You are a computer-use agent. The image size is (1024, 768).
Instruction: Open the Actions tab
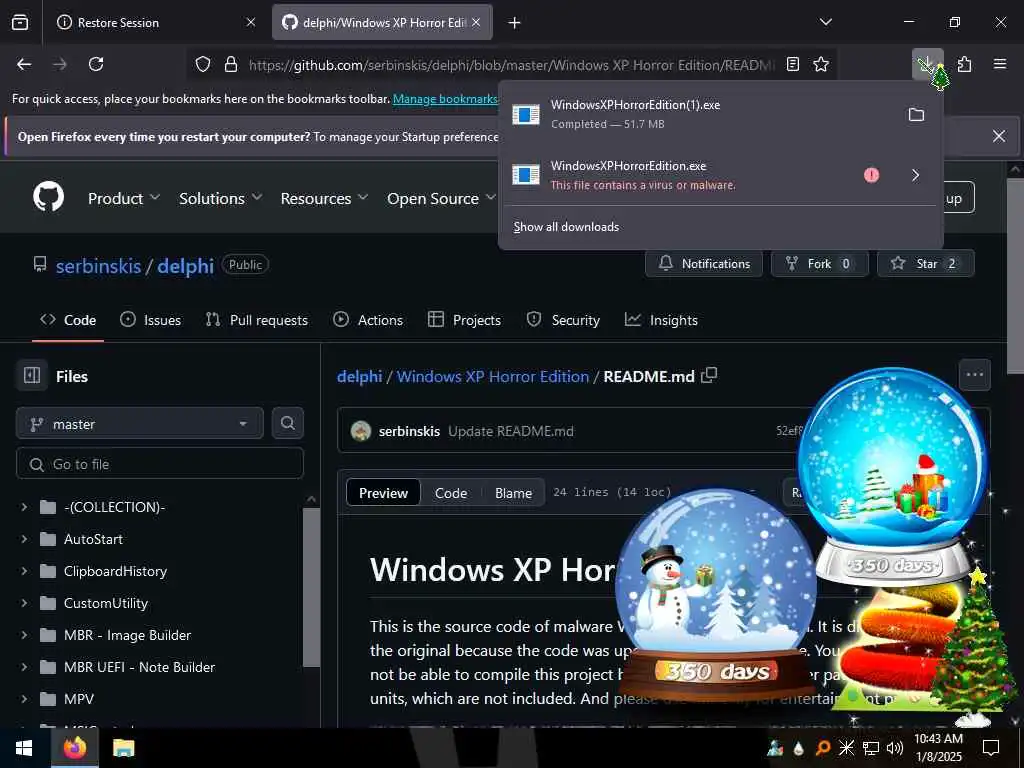pos(368,320)
